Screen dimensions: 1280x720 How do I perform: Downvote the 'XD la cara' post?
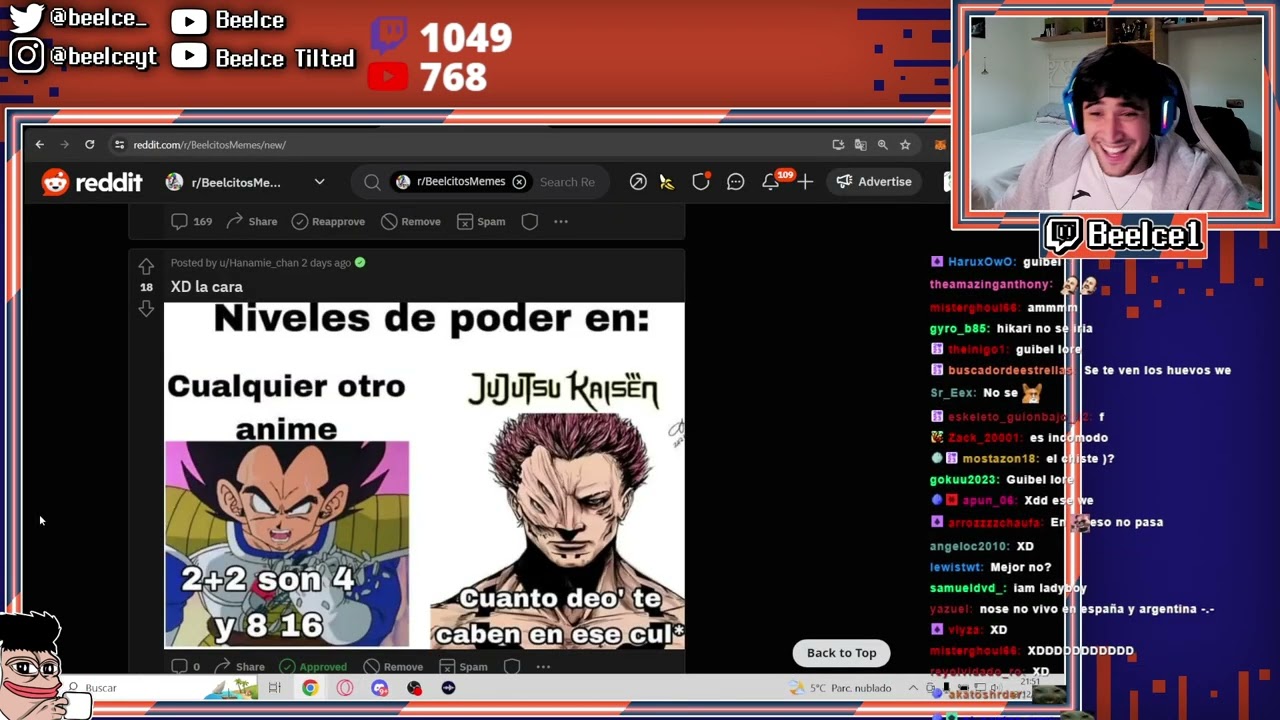pyautogui.click(x=146, y=309)
